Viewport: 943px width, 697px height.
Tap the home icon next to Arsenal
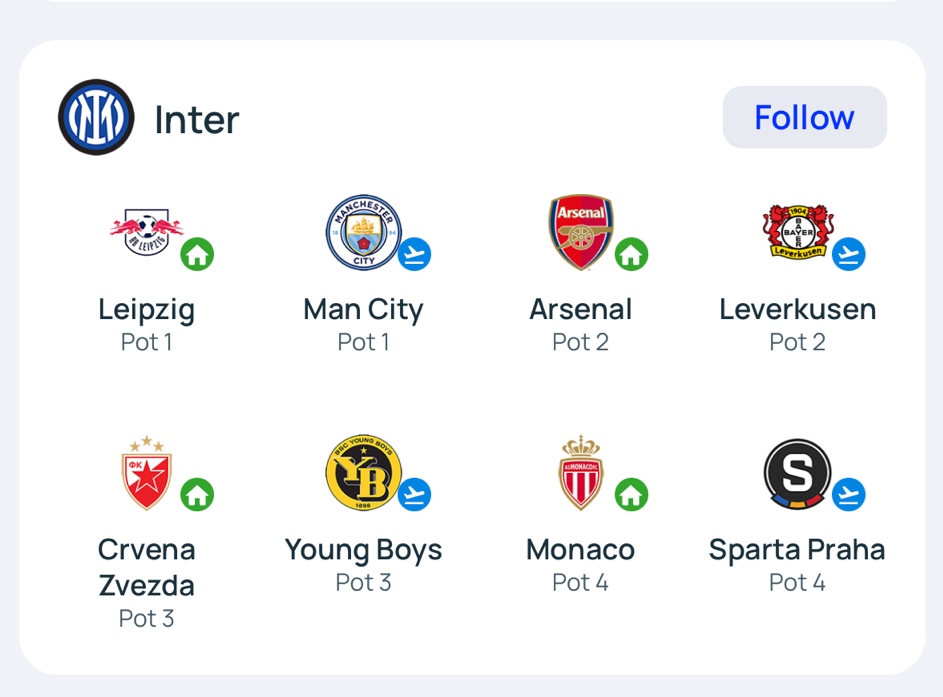click(631, 254)
